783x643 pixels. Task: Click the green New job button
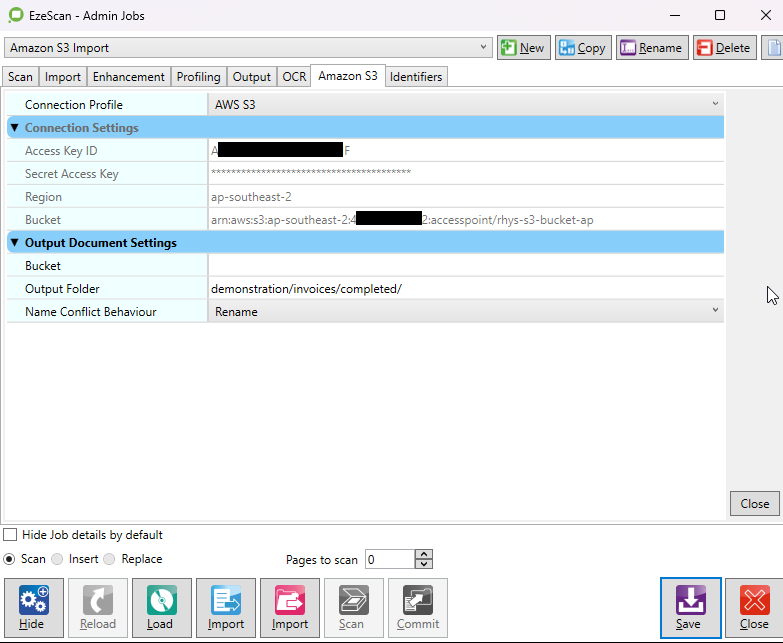click(x=524, y=48)
